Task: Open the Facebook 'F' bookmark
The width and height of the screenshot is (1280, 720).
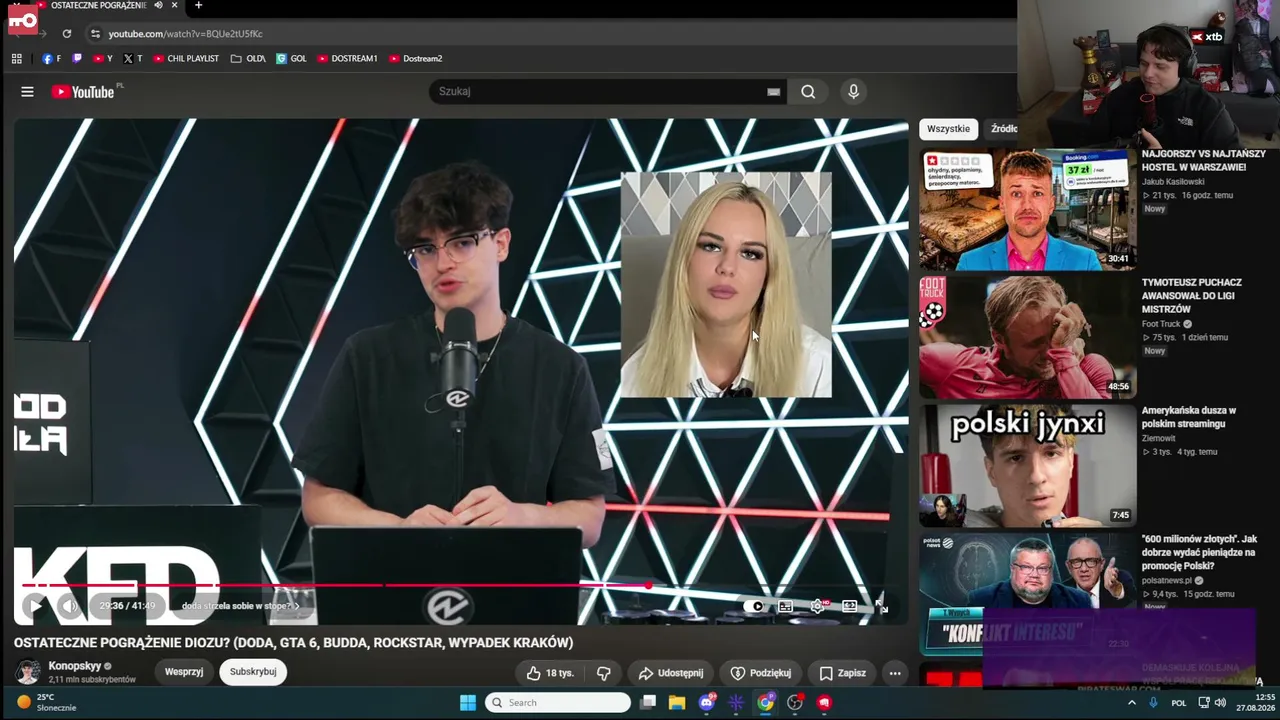Action: tap(51, 59)
